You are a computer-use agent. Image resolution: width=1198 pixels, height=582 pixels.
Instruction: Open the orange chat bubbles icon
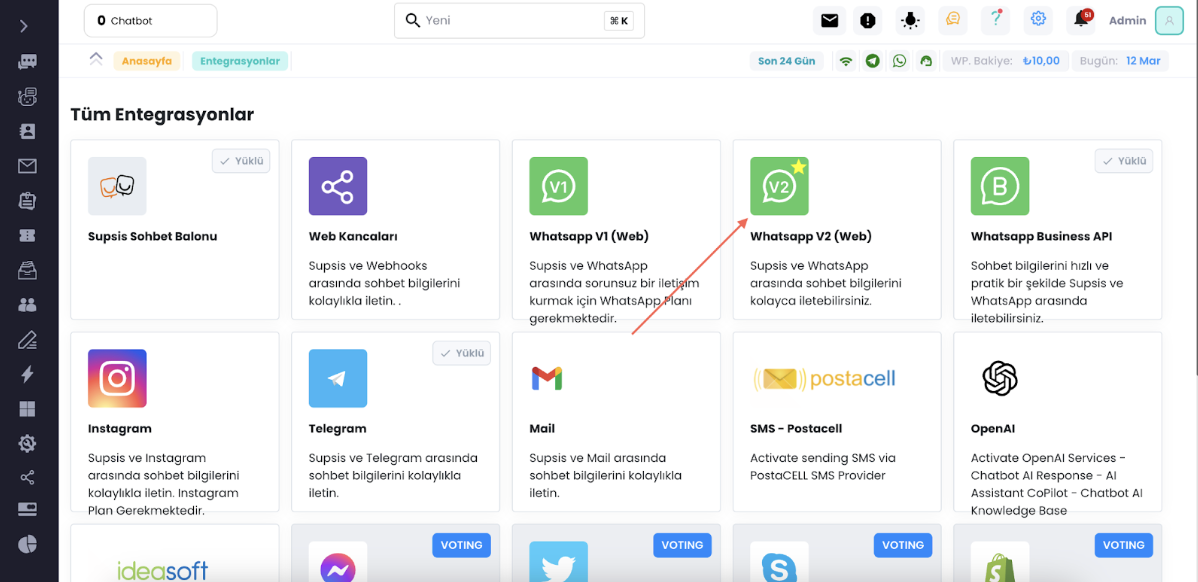click(x=953, y=21)
